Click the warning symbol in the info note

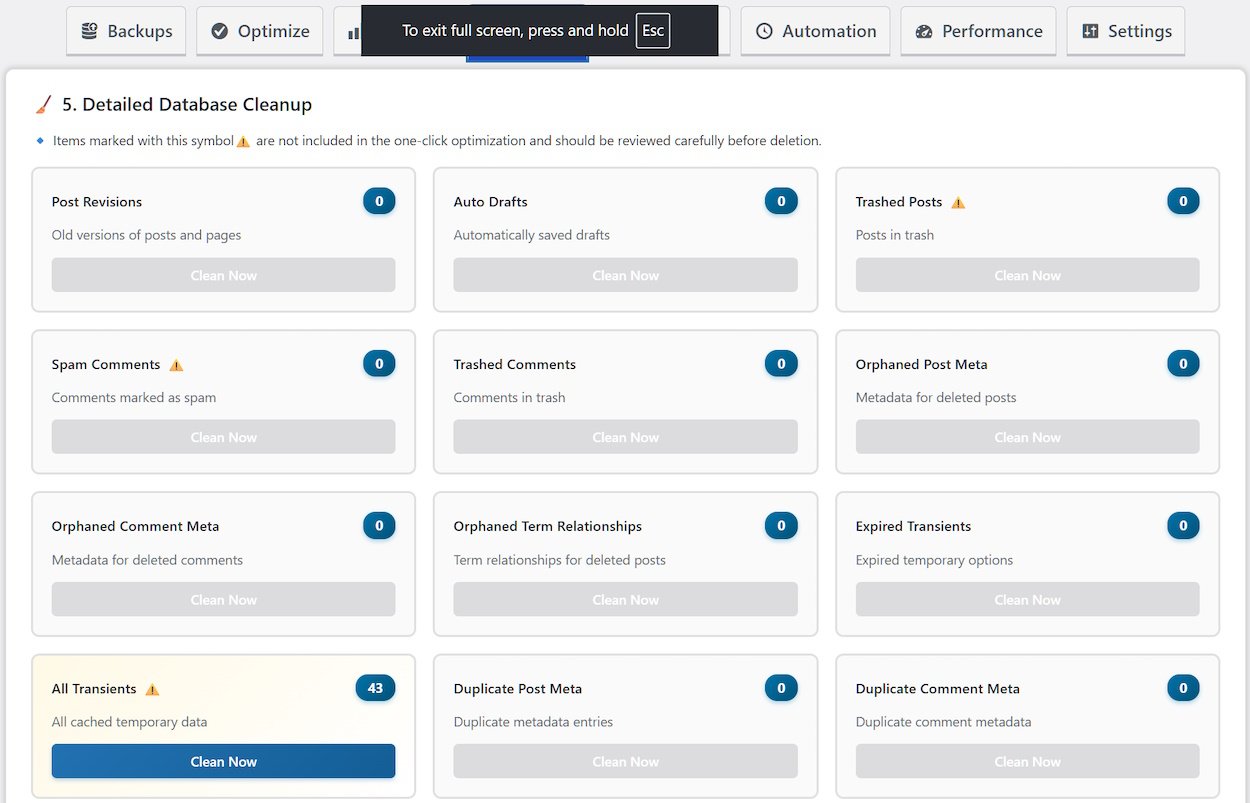click(243, 141)
